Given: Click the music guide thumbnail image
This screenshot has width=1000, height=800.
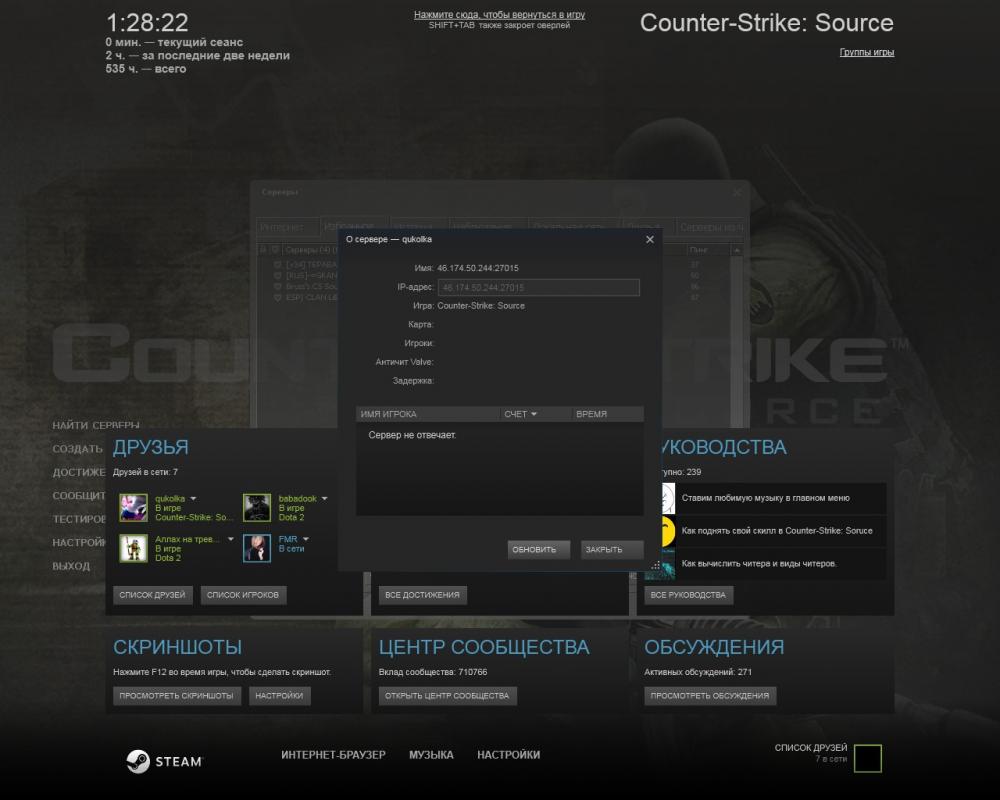Looking at the screenshot, I should pyautogui.click(x=668, y=498).
